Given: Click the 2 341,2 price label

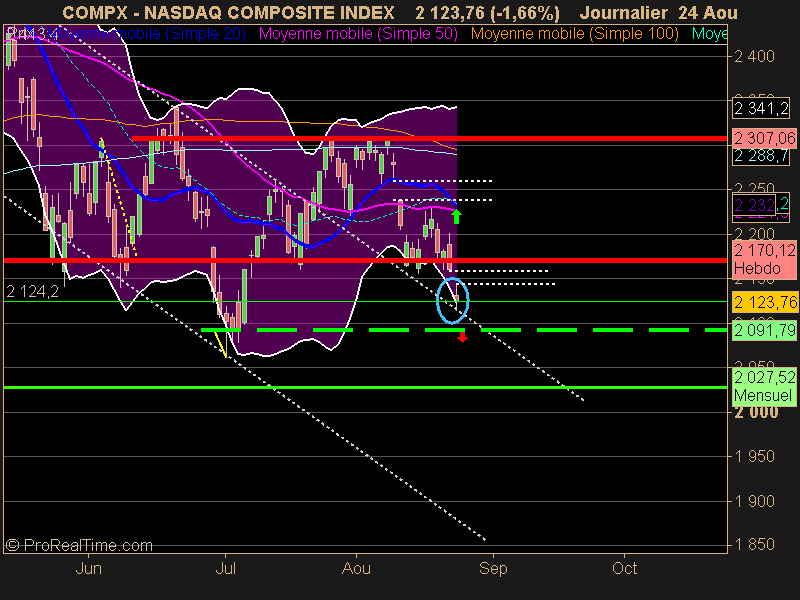Looking at the screenshot, I should 761,108.
